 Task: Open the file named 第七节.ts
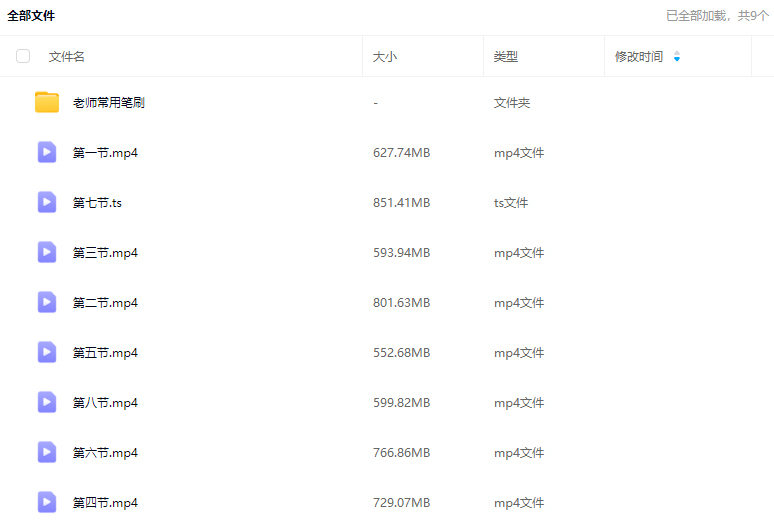point(97,203)
